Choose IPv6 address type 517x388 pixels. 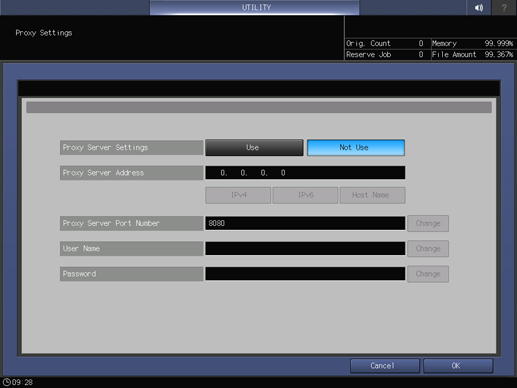coord(305,195)
